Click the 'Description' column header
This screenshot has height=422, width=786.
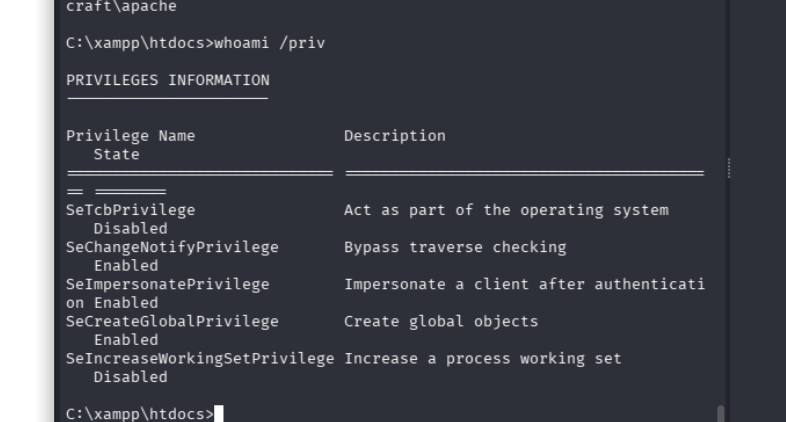[x=395, y=136]
